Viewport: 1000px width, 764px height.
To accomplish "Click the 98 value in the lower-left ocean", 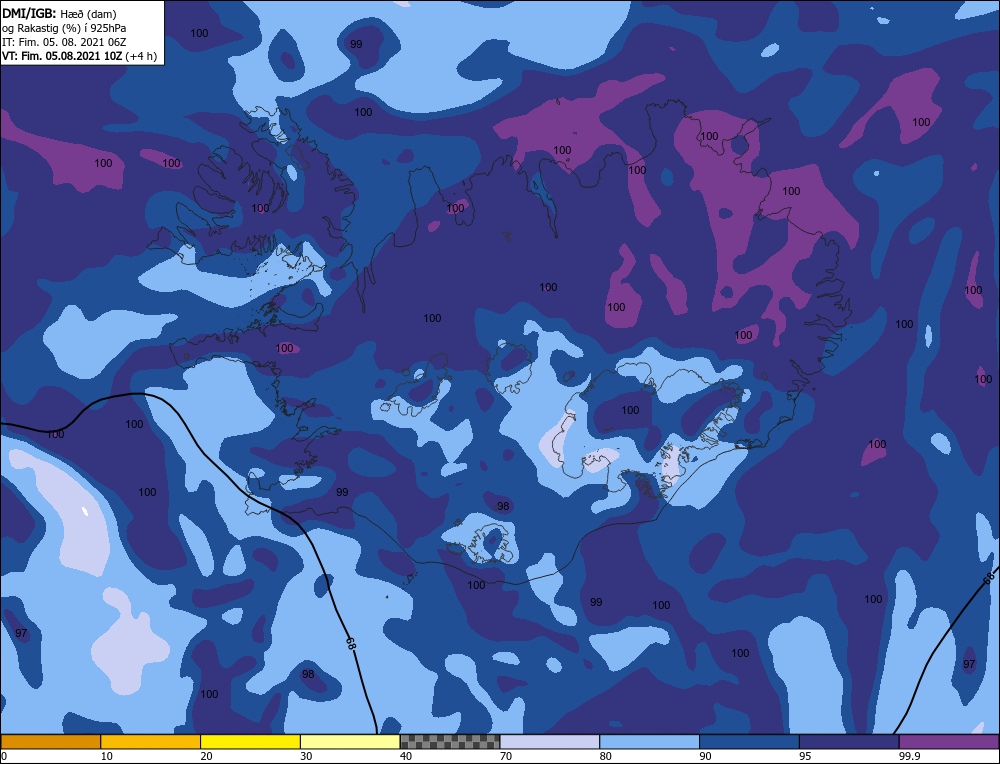I will (x=308, y=674).
